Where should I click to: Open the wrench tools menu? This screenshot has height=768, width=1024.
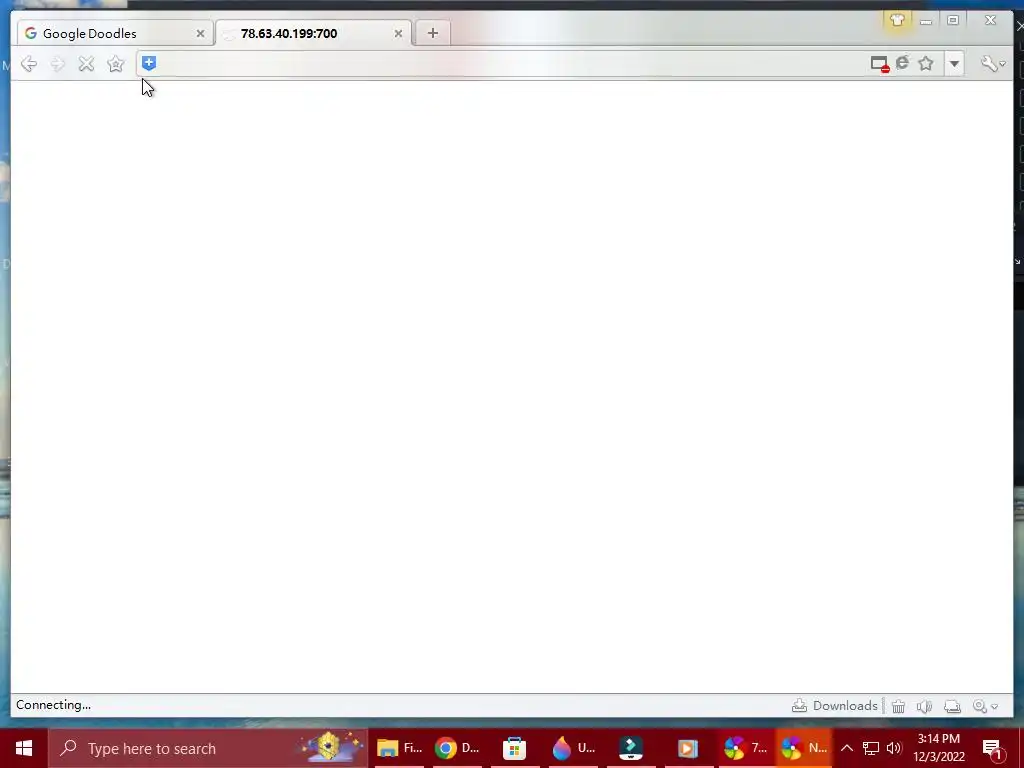[x=993, y=63]
